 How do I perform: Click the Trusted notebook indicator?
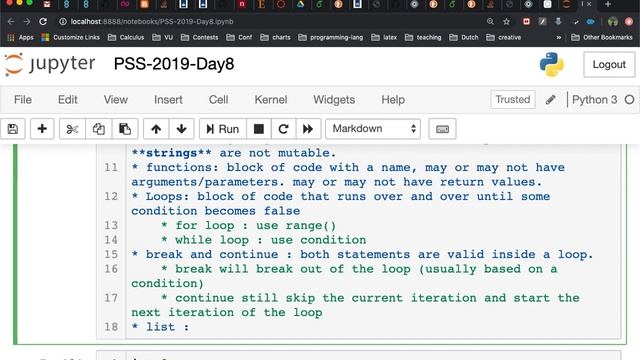pyautogui.click(x=513, y=100)
